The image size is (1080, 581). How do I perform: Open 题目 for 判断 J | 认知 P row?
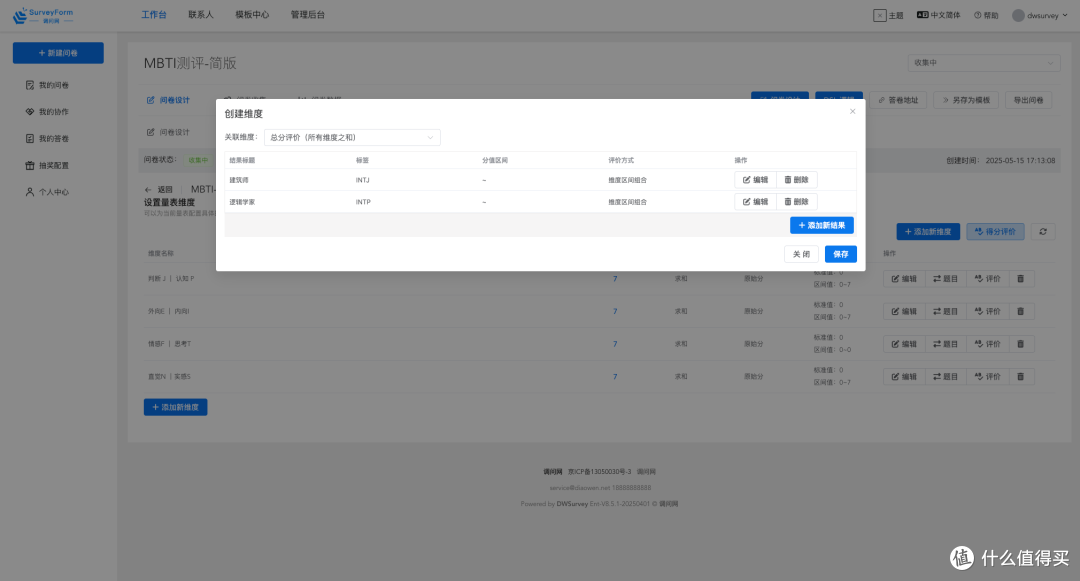[945, 279]
